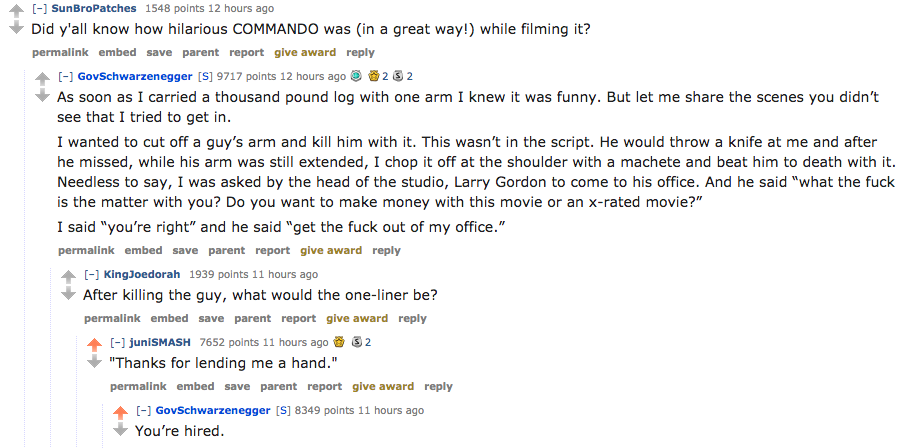Report KingJoedorah's comment
Screen dimensions: 916x448
point(298,318)
